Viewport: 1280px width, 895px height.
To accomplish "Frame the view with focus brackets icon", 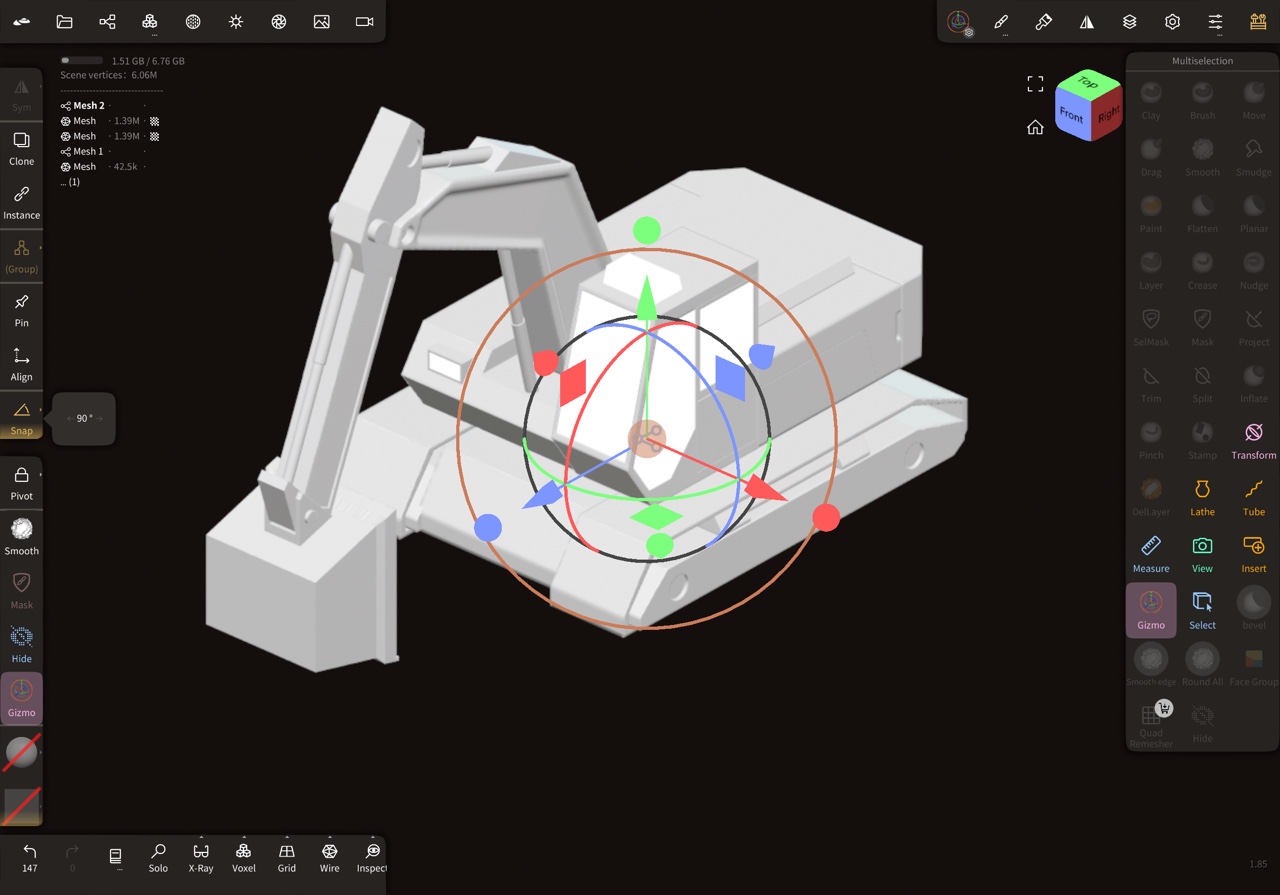I will (1035, 84).
